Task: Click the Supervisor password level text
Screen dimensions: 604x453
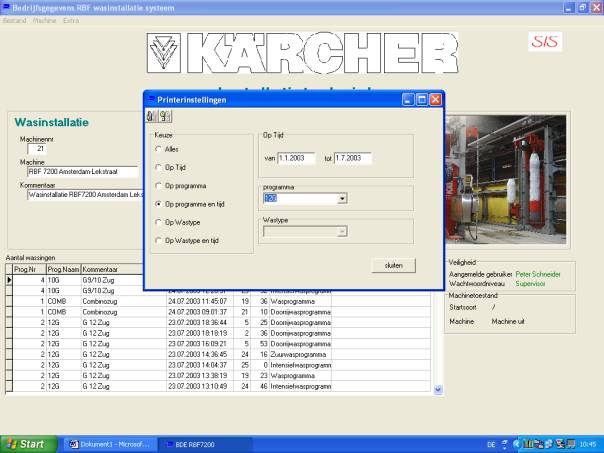Action: click(x=530, y=284)
